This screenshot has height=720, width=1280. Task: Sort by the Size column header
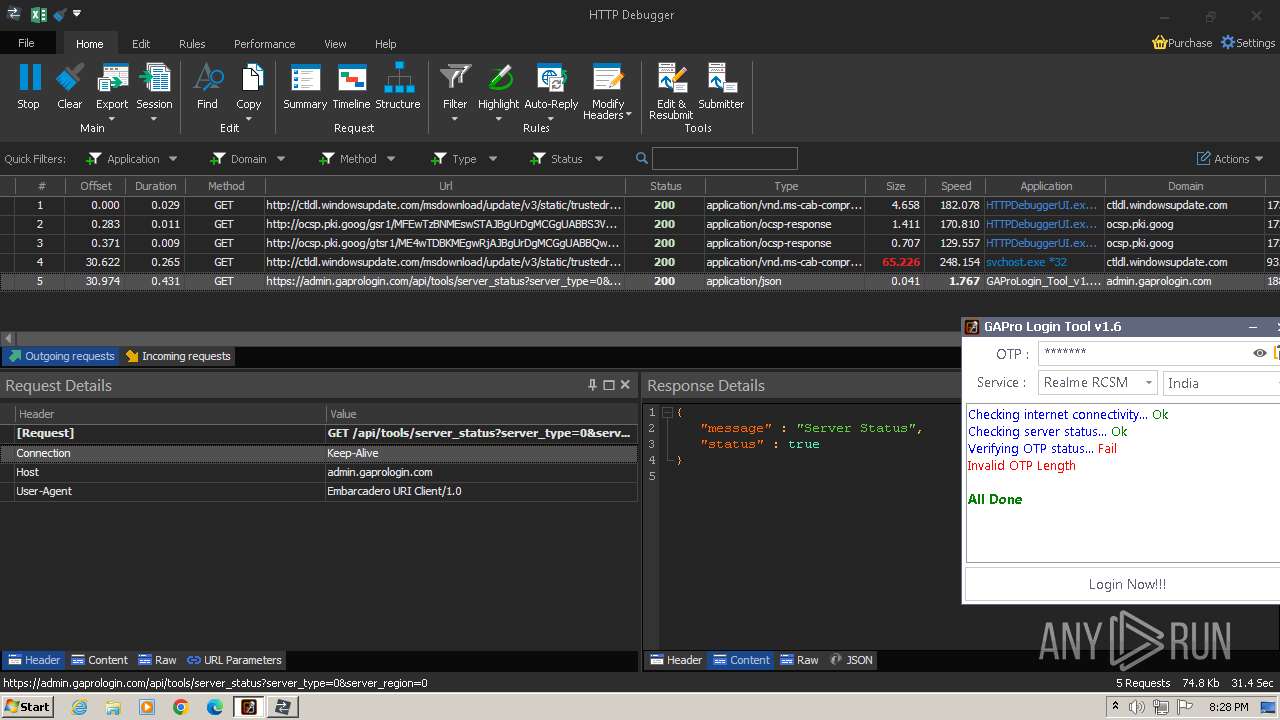tap(895, 186)
